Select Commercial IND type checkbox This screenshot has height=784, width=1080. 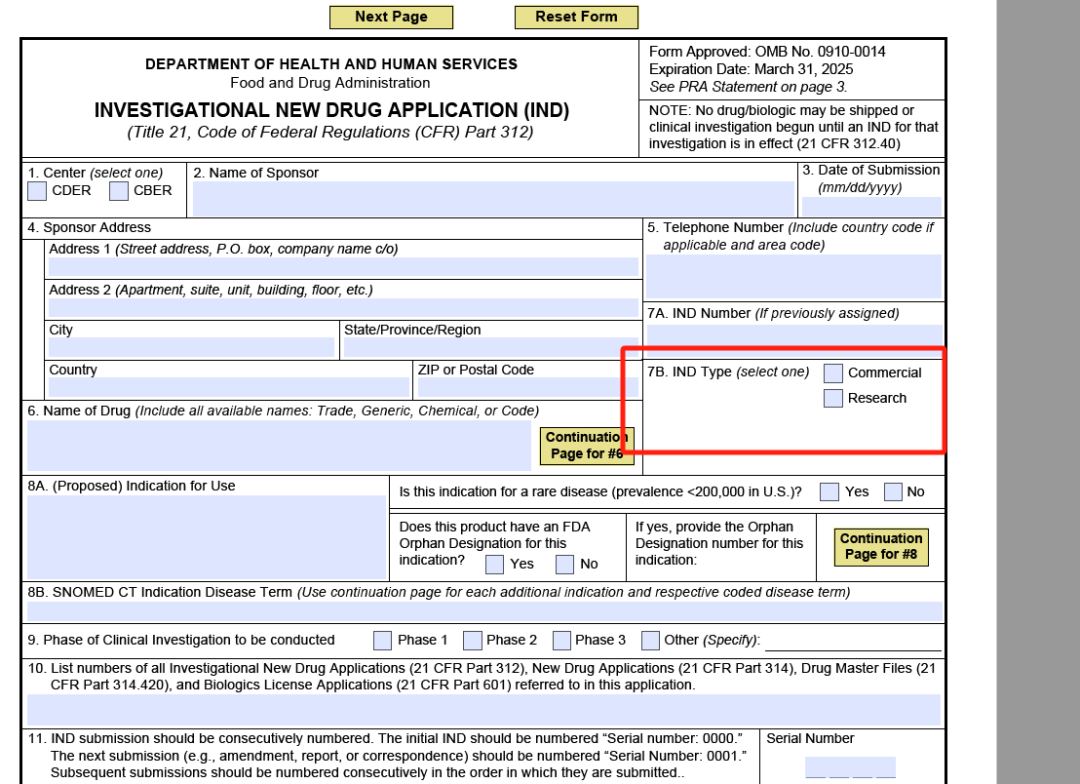[833, 373]
